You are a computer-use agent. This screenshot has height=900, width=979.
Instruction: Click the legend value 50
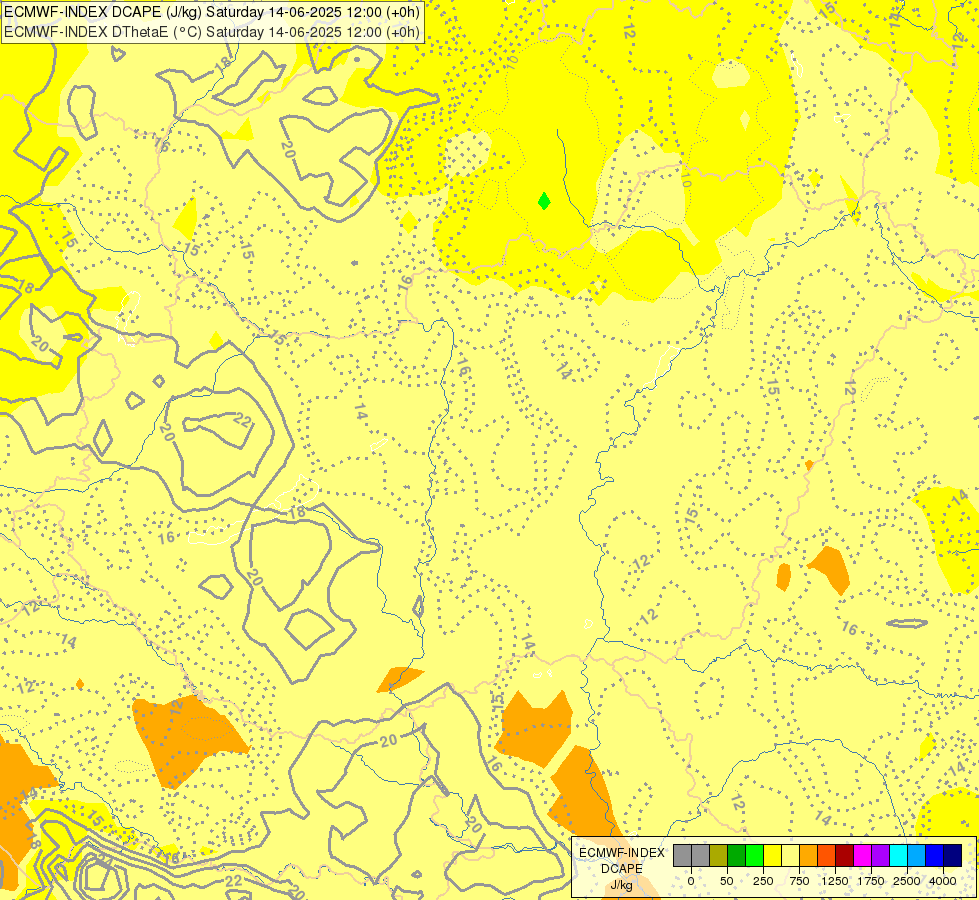tap(727, 881)
